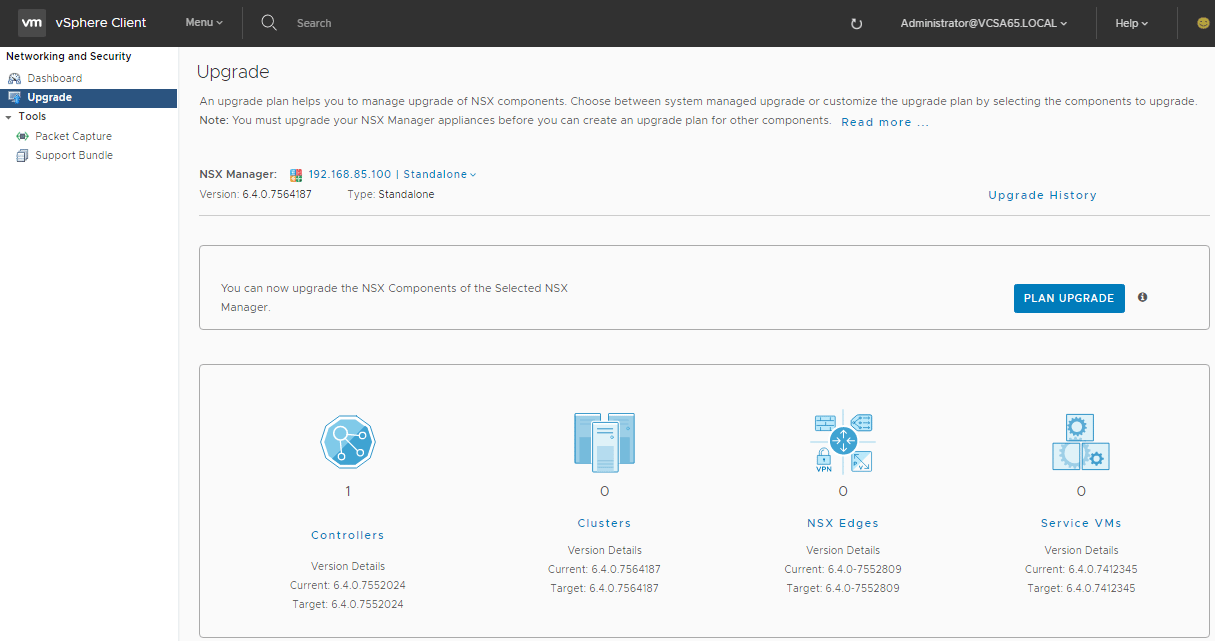Click the Controllers count 1
Image resolution: width=1215 pixels, height=641 pixels.
tap(348, 491)
